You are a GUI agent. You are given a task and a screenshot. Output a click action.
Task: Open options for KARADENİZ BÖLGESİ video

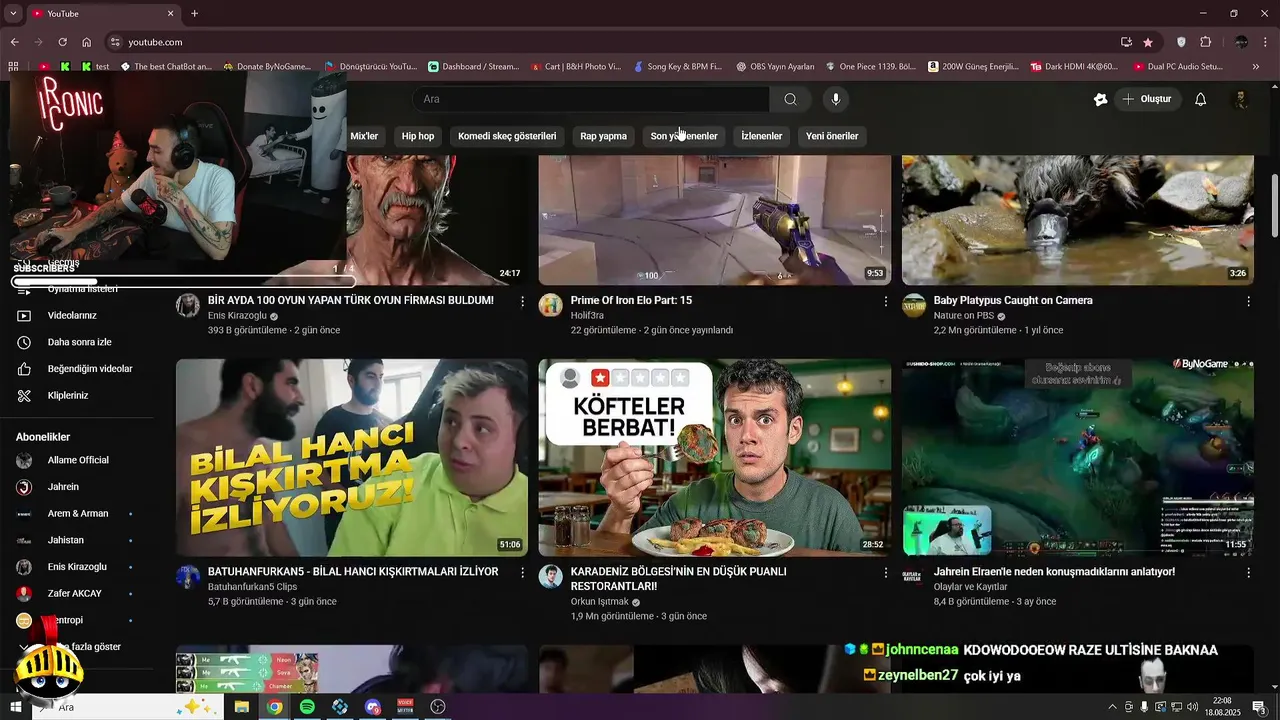[x=885, y=573]
